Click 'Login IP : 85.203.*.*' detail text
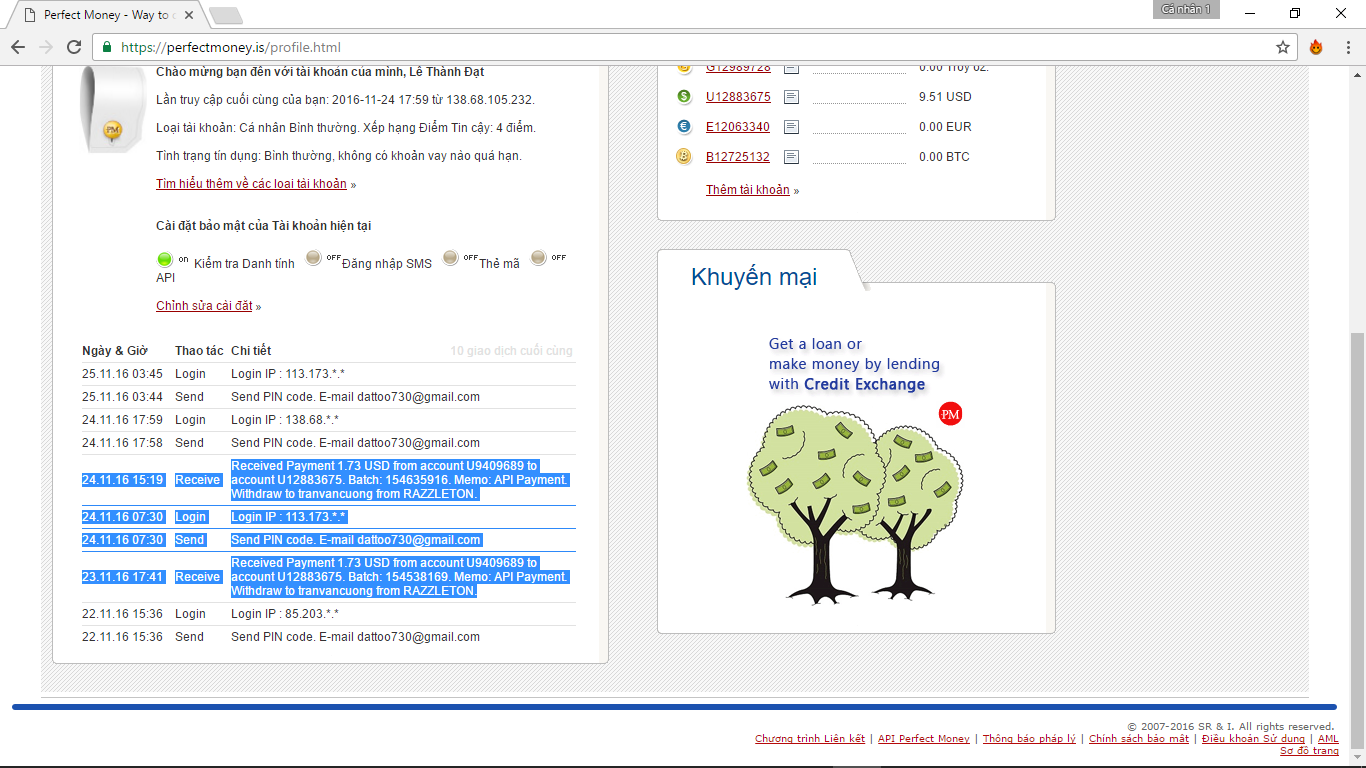The width and height of the screenshot is (1366, 768). (x=285, y=614)
